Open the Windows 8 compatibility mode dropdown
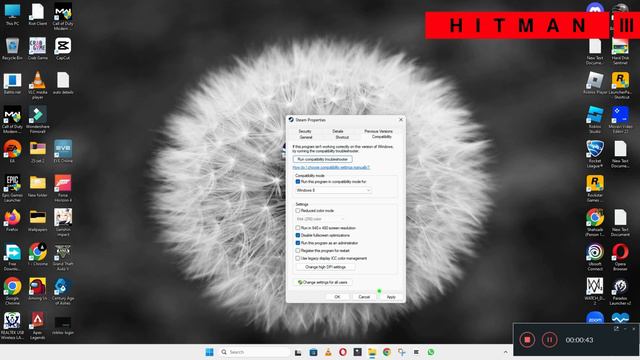 click(x=333, y=190)
